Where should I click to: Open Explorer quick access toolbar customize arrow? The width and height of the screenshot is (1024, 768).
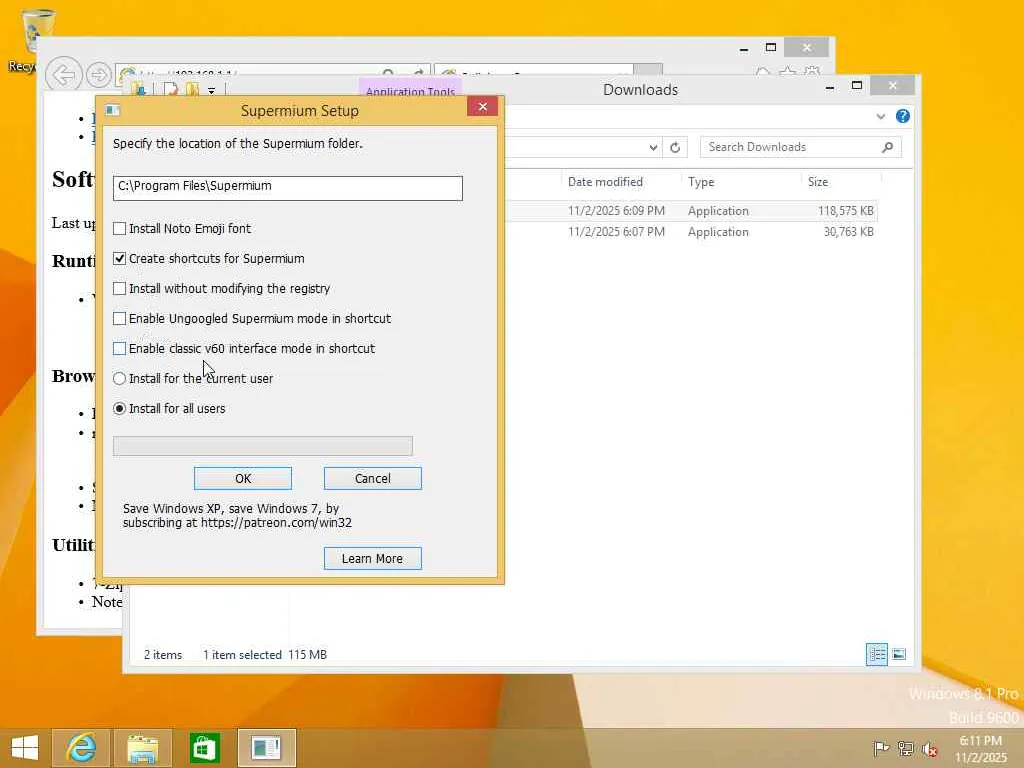click(212, 91)
